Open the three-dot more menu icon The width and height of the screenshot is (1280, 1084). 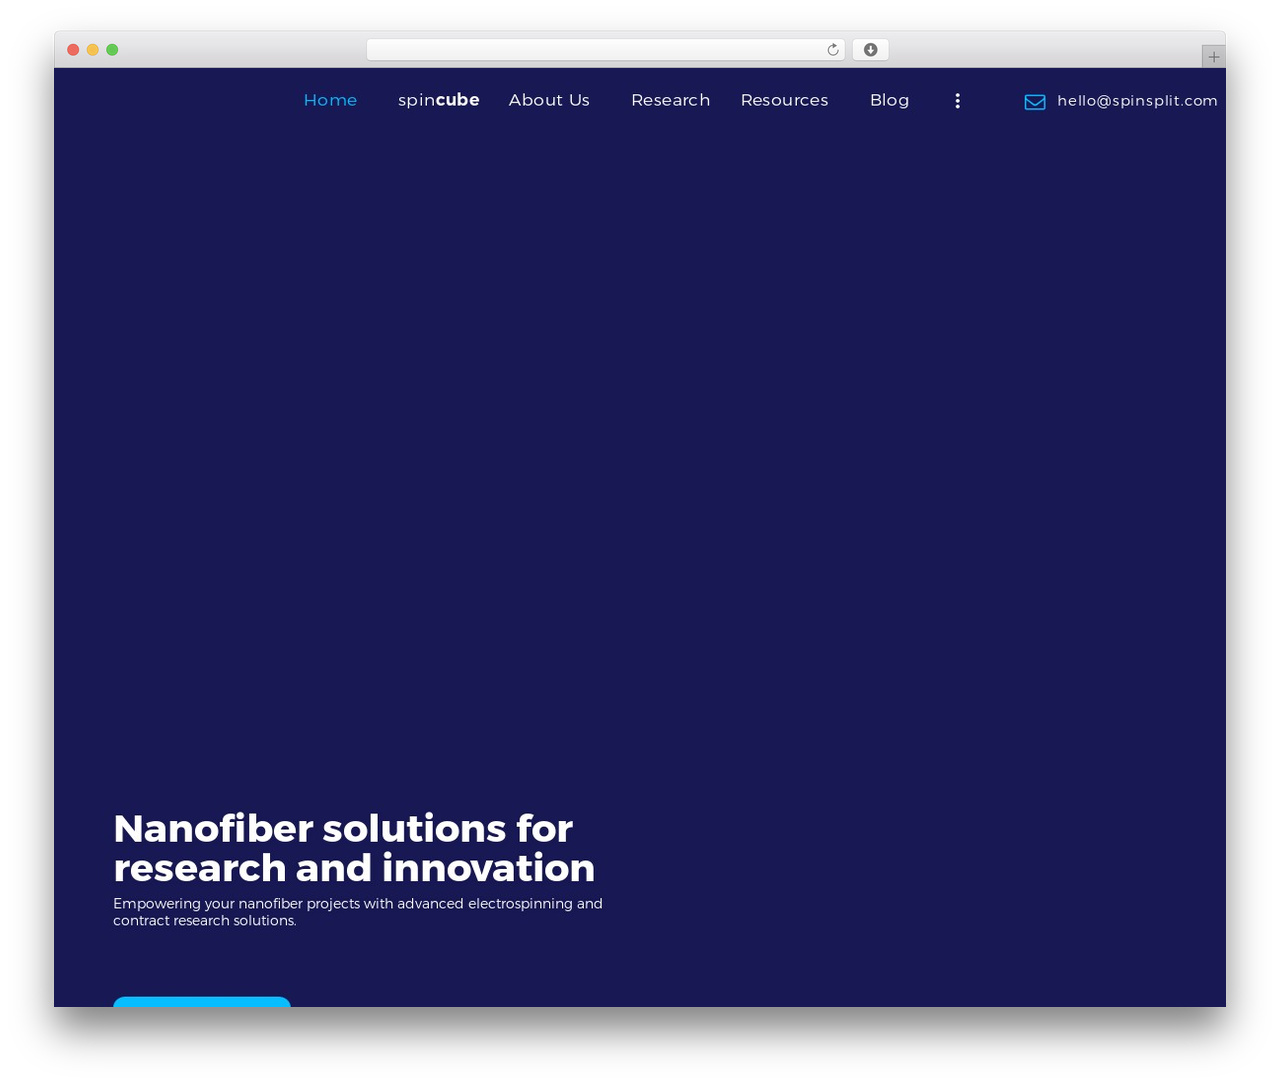957,101
